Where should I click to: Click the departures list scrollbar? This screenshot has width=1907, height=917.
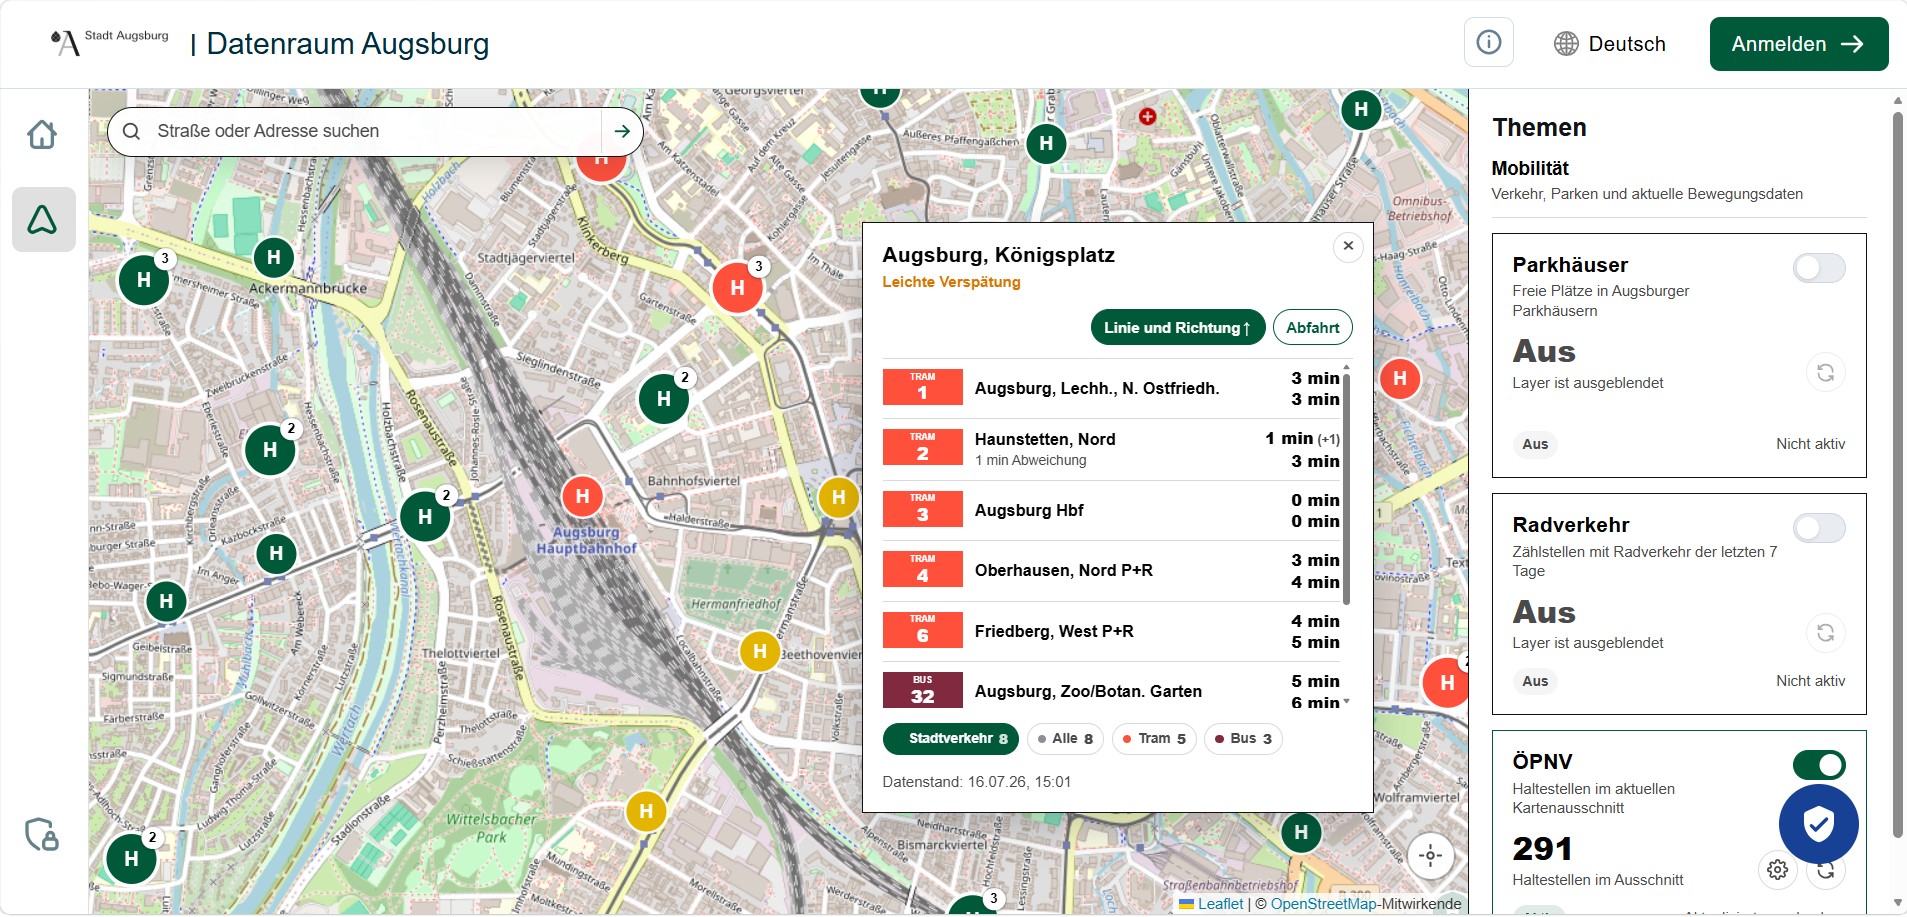(1346, 490)
